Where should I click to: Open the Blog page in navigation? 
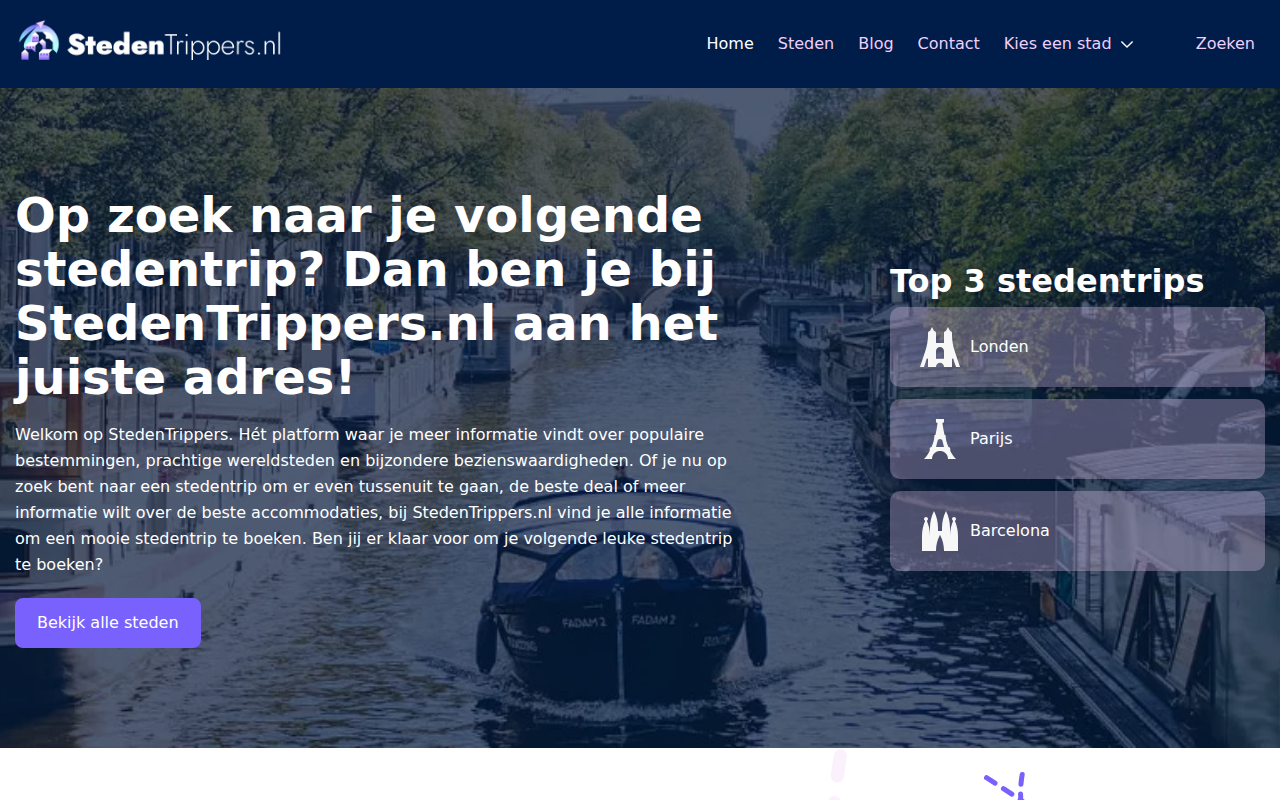[876, 43]
